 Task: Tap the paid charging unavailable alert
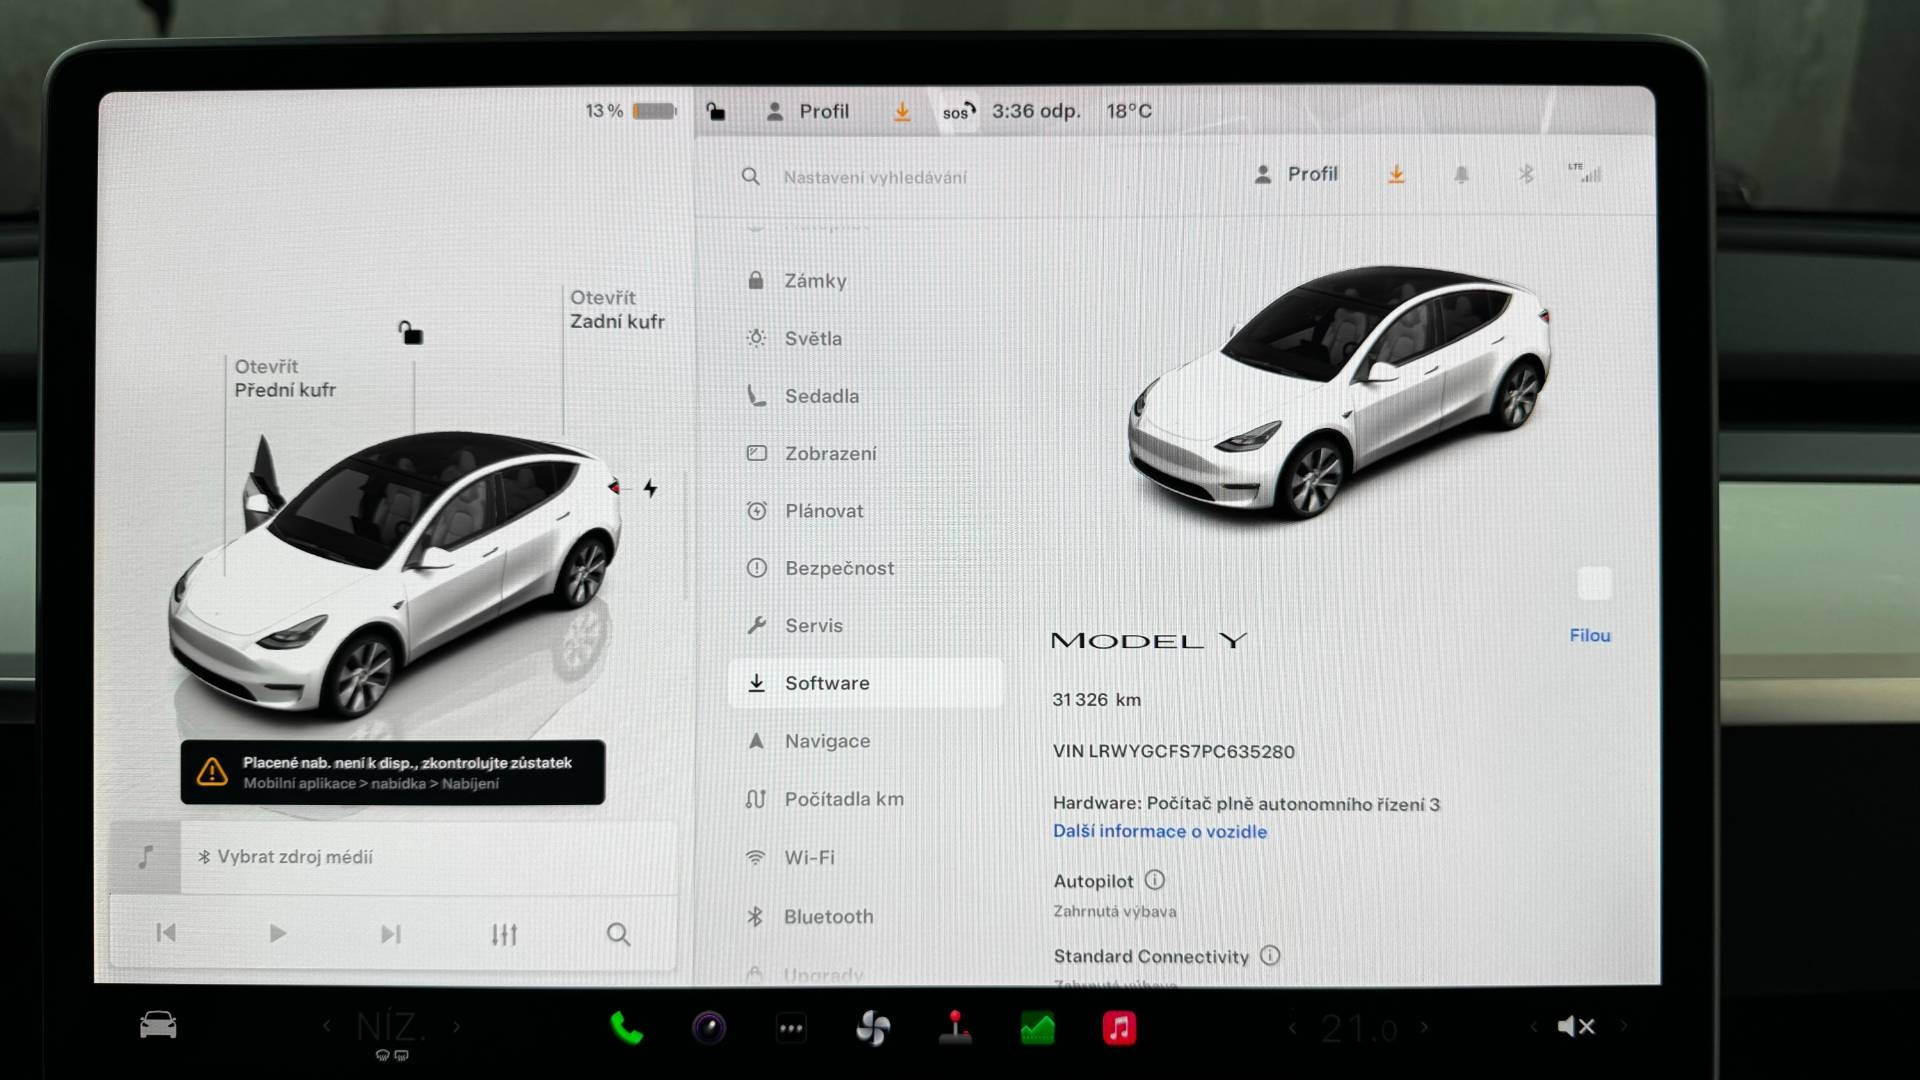click(393, 772)
